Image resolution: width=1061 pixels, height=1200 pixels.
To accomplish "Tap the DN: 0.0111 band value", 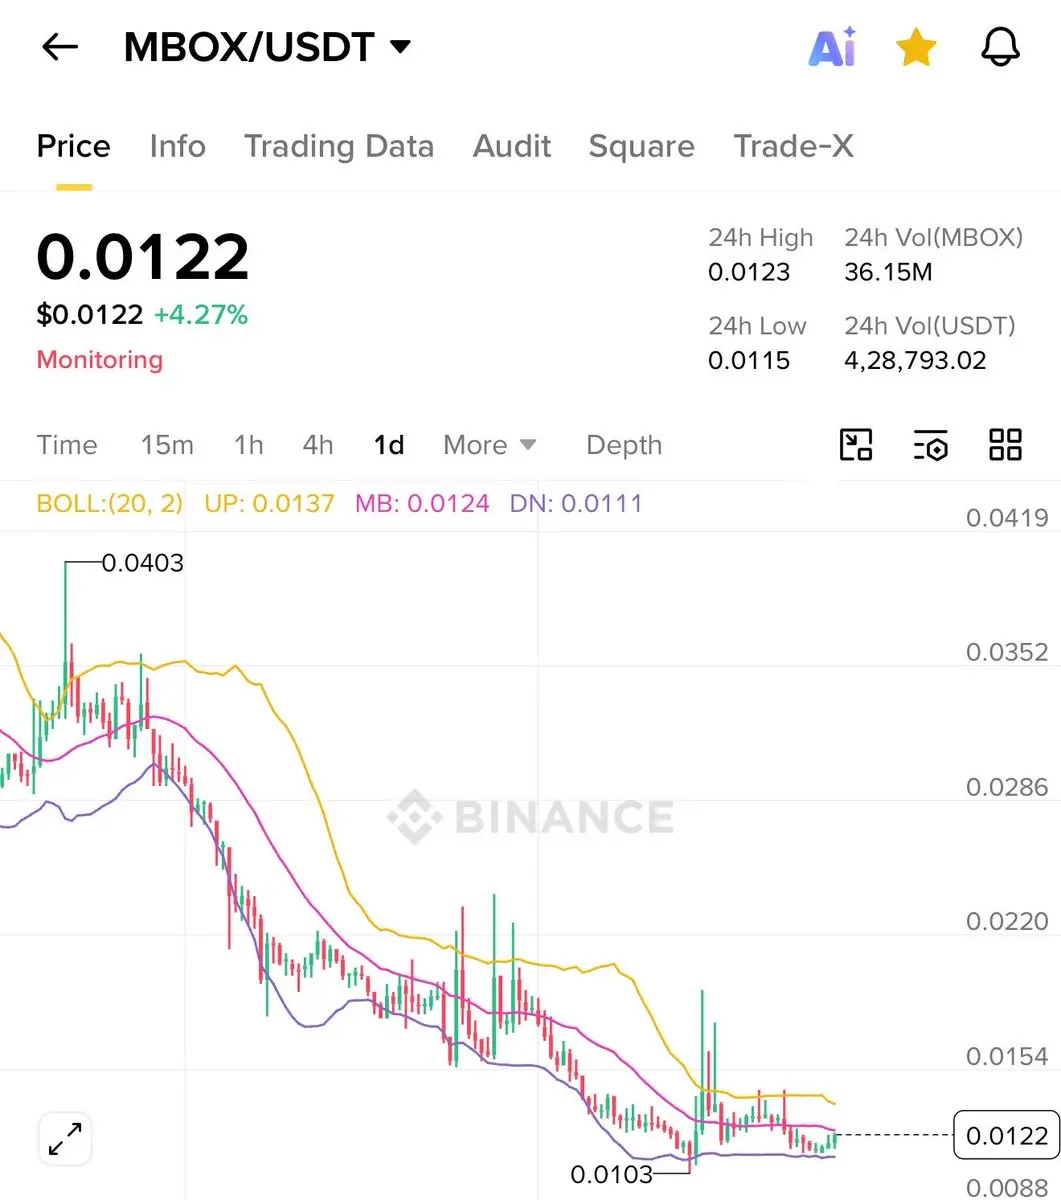I will pos(576,503).
